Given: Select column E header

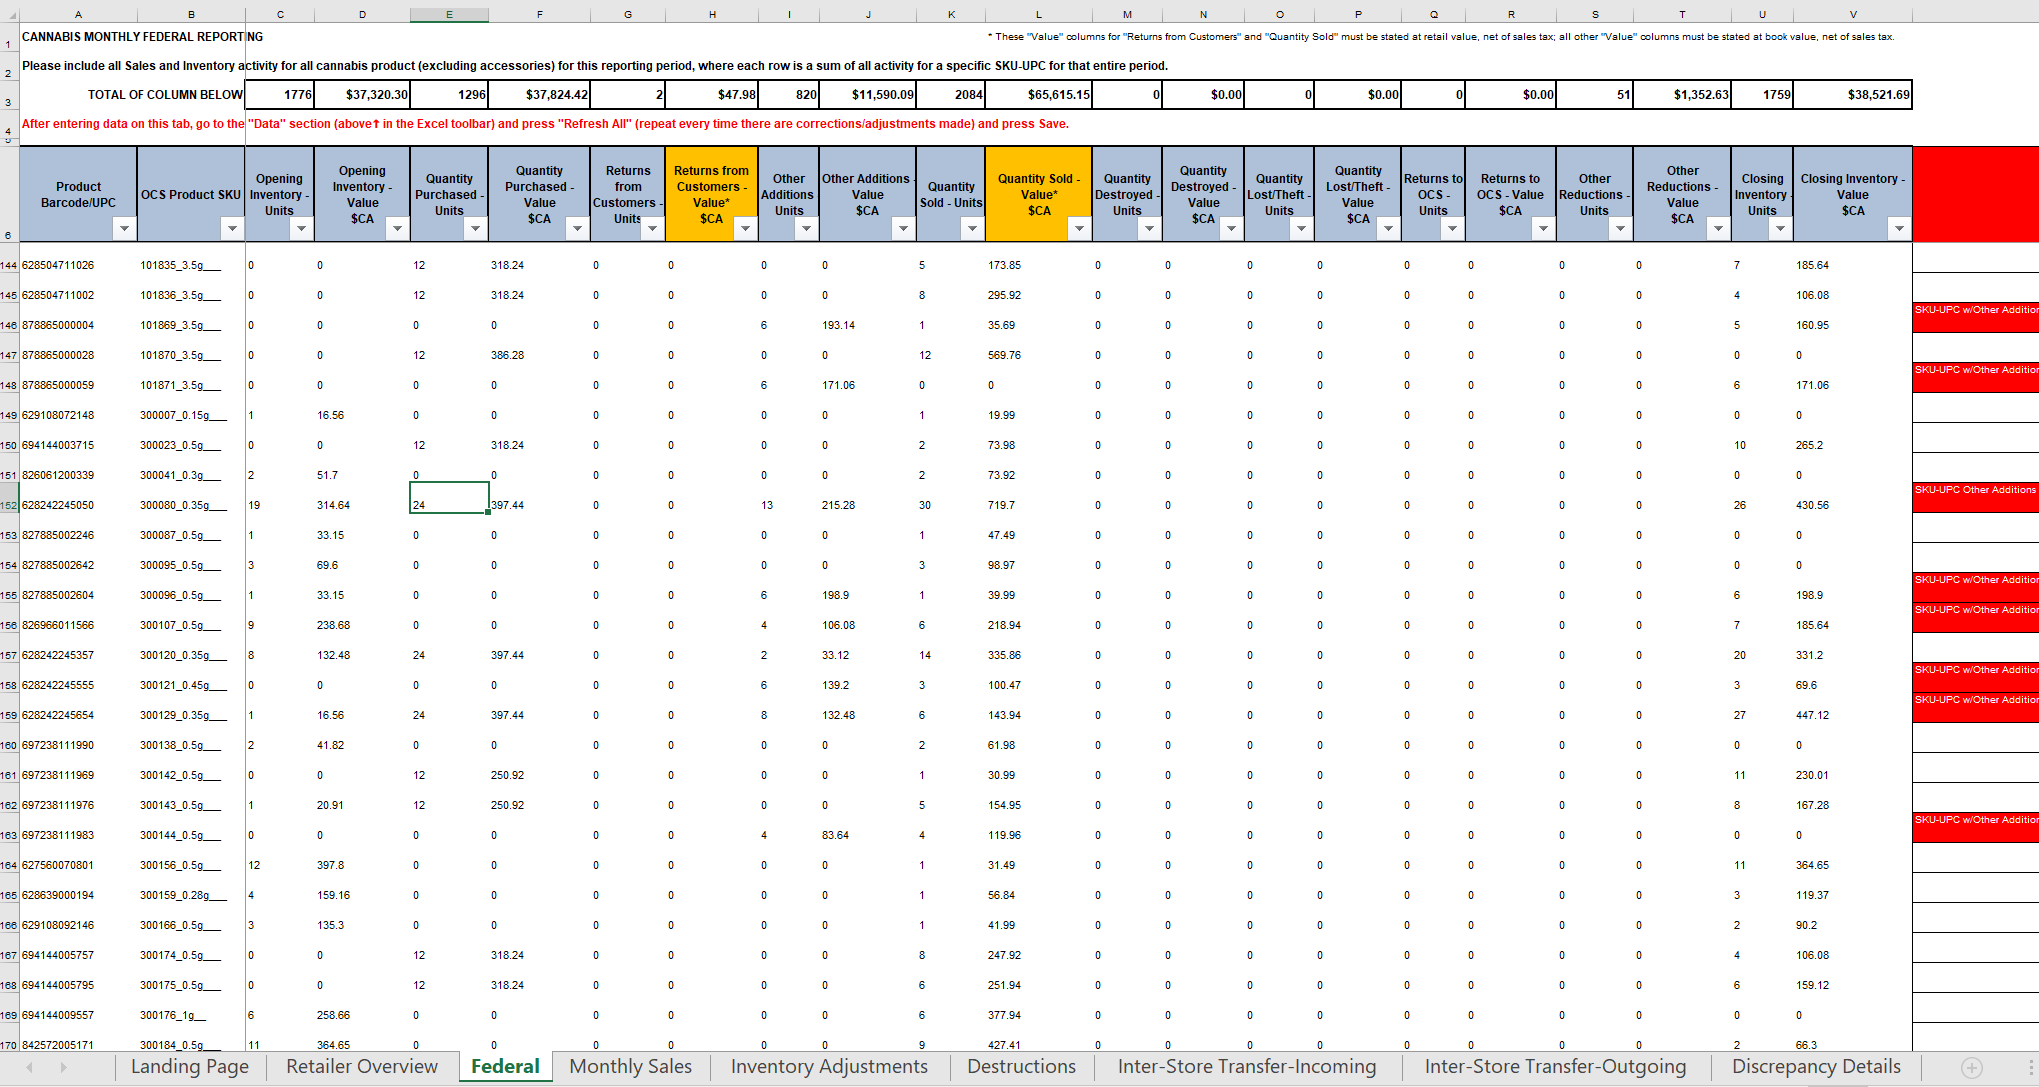Looking at the screenshot, I should [449, 15].
